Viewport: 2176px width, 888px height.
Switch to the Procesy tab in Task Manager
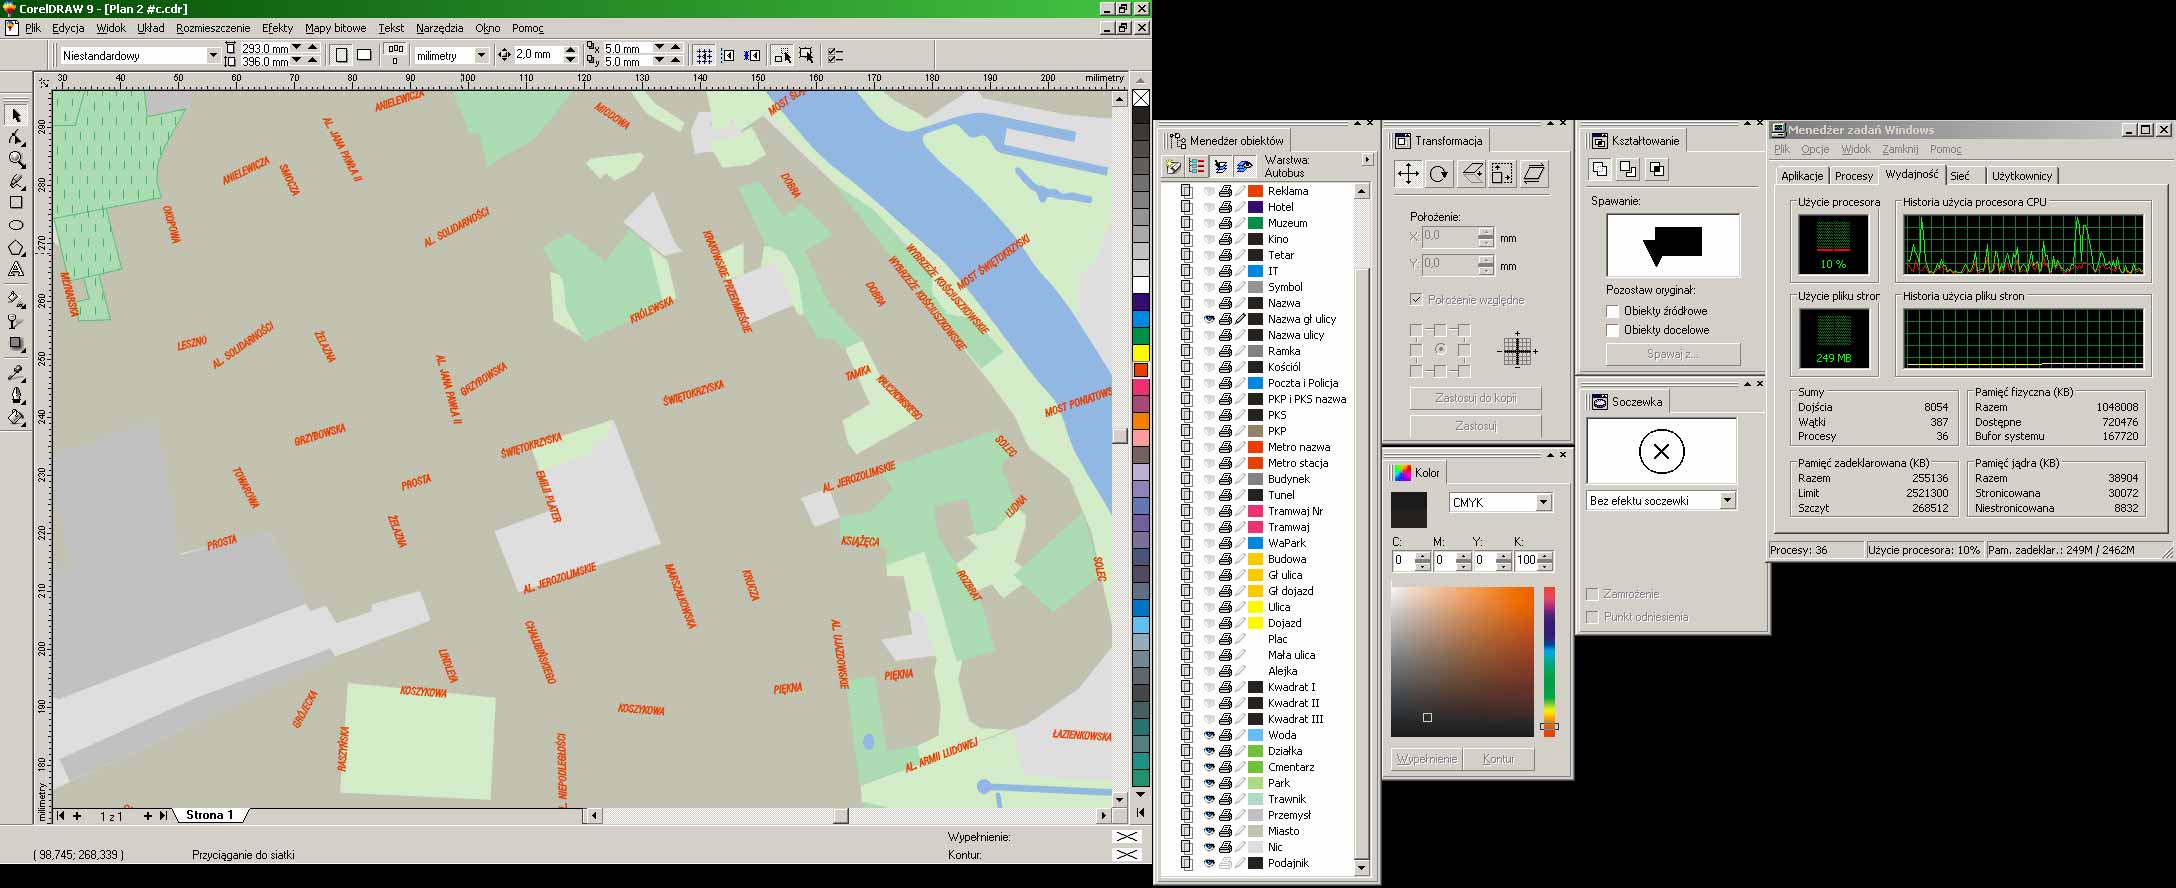click(1853, 176)
